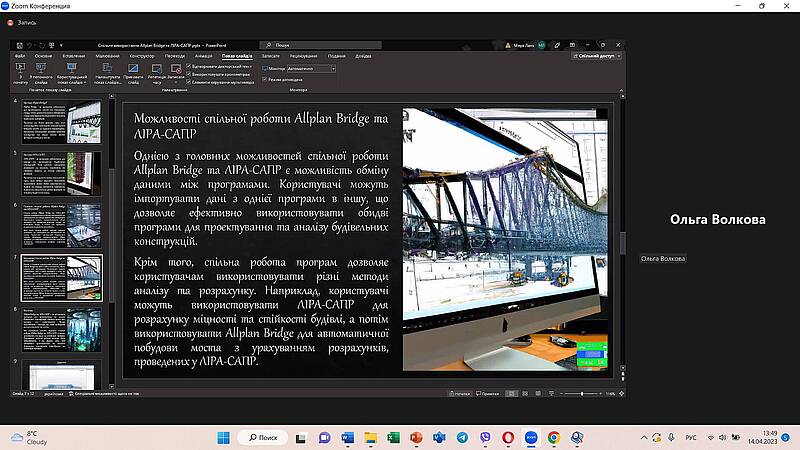Image resolution: width=800 pixels, height=450 pixels.
Task: Click Comments button in status bar
Action: click(487, 393)
